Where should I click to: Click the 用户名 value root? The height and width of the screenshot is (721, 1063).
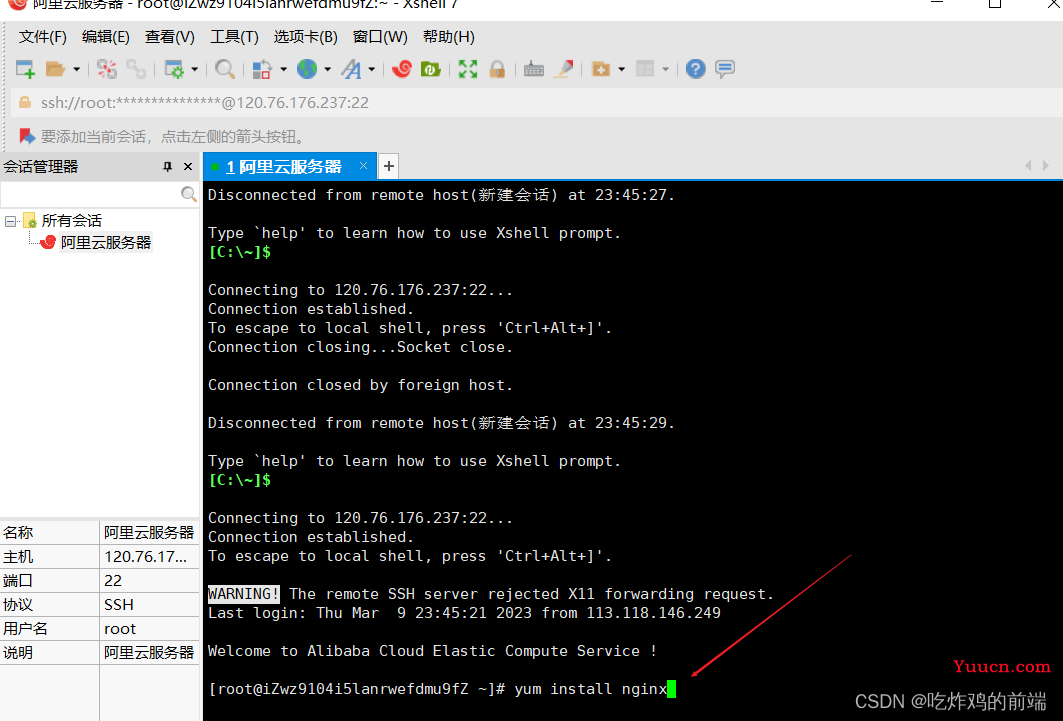coord(120,629)
